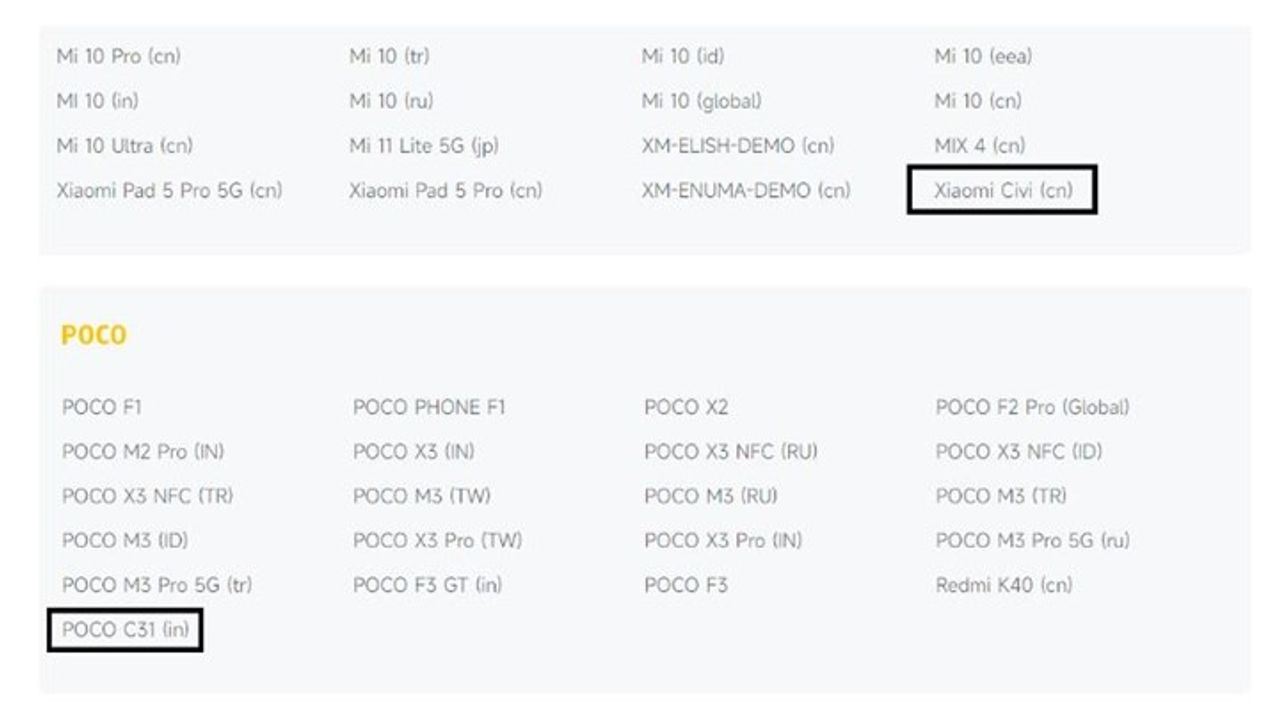Open XM-ELISH-DEMO (cn) link
The height and width of the screenshot is (720, 1280).
tap(738, 146)
